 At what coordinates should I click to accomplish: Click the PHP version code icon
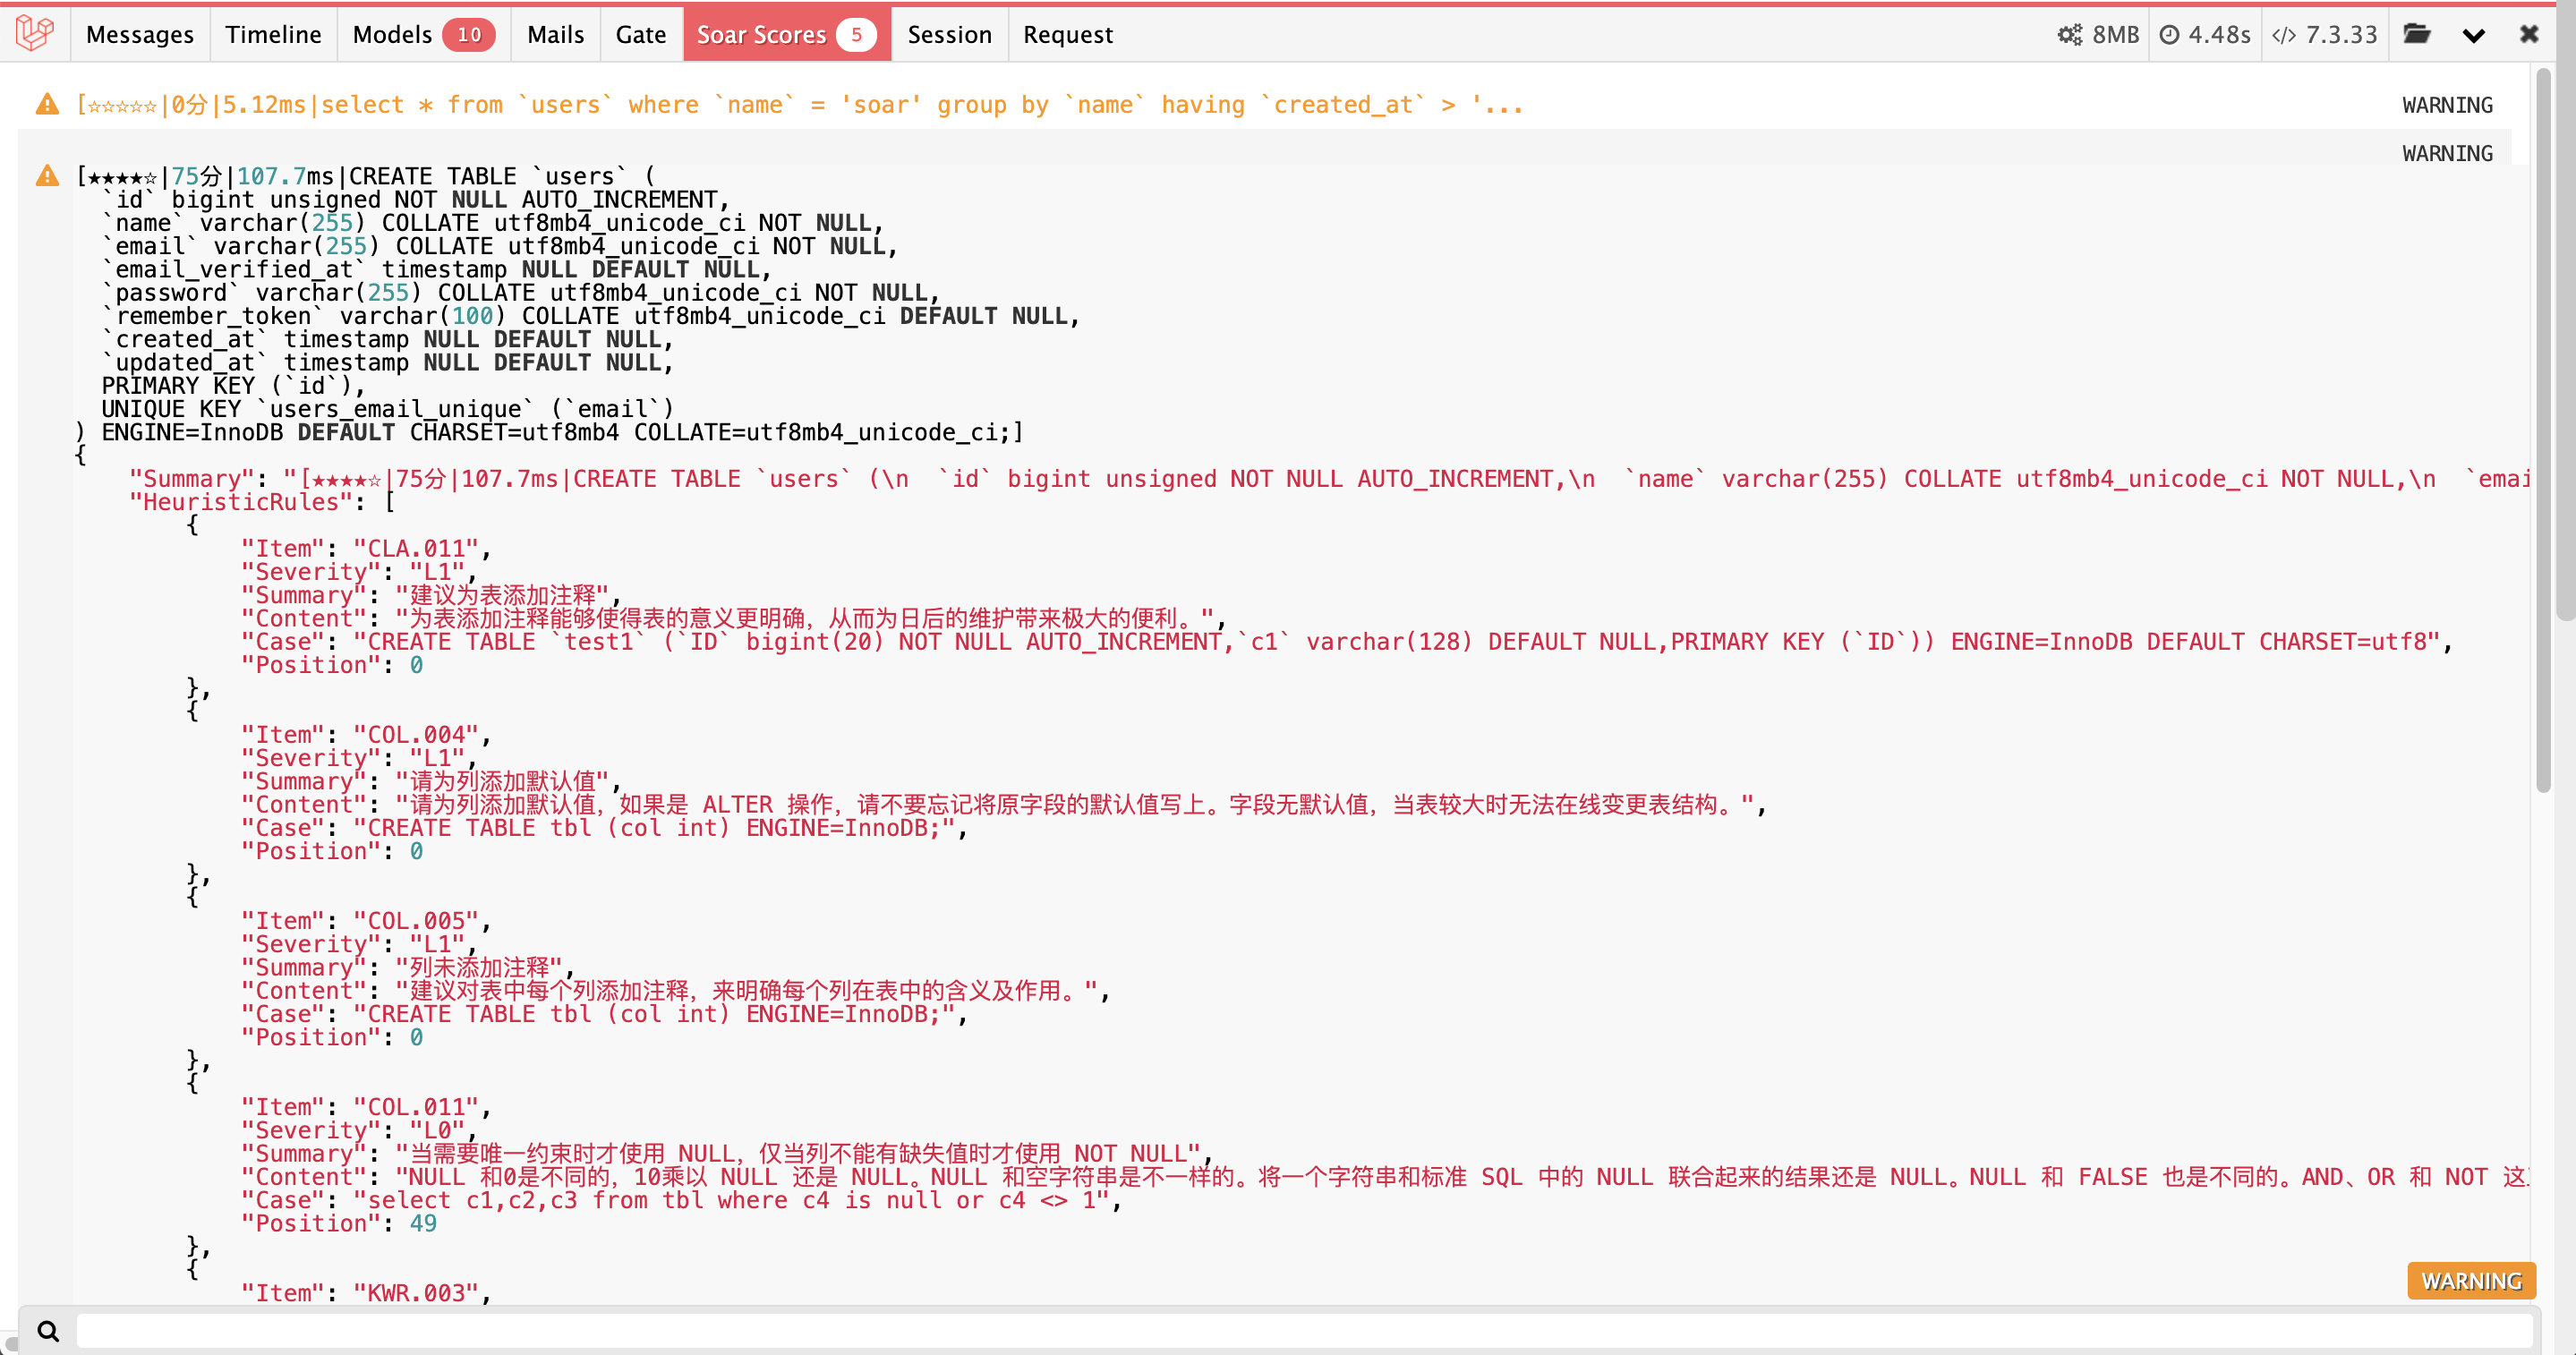2283,35
